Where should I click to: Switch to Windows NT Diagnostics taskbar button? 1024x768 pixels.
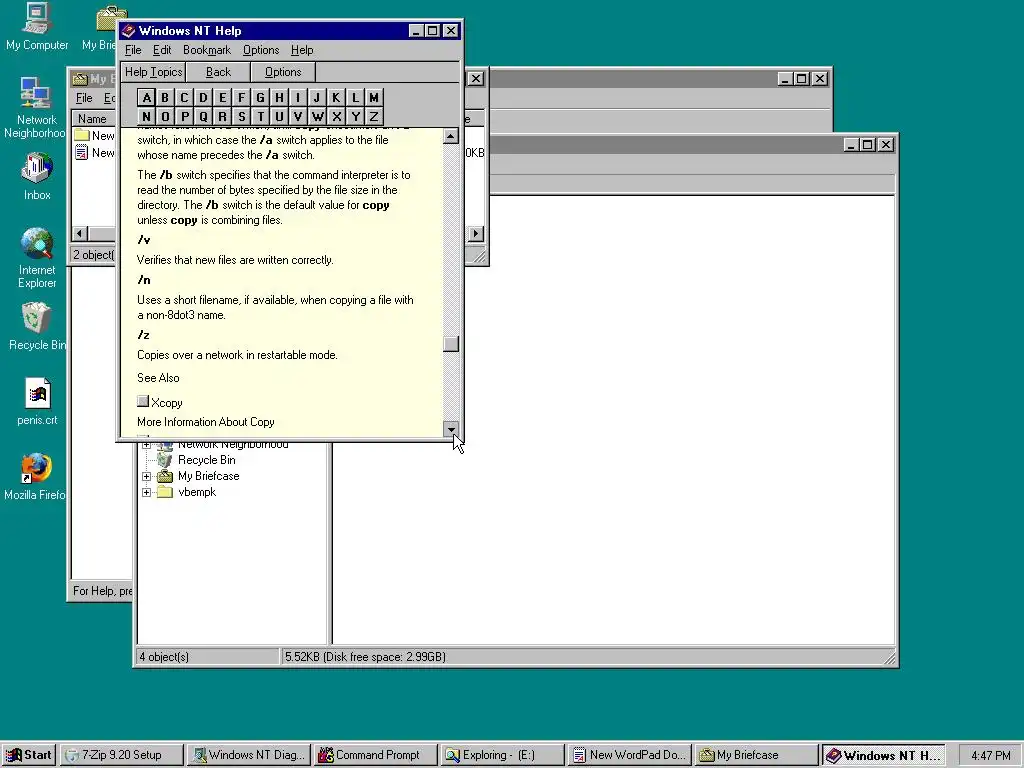(249, 755)
